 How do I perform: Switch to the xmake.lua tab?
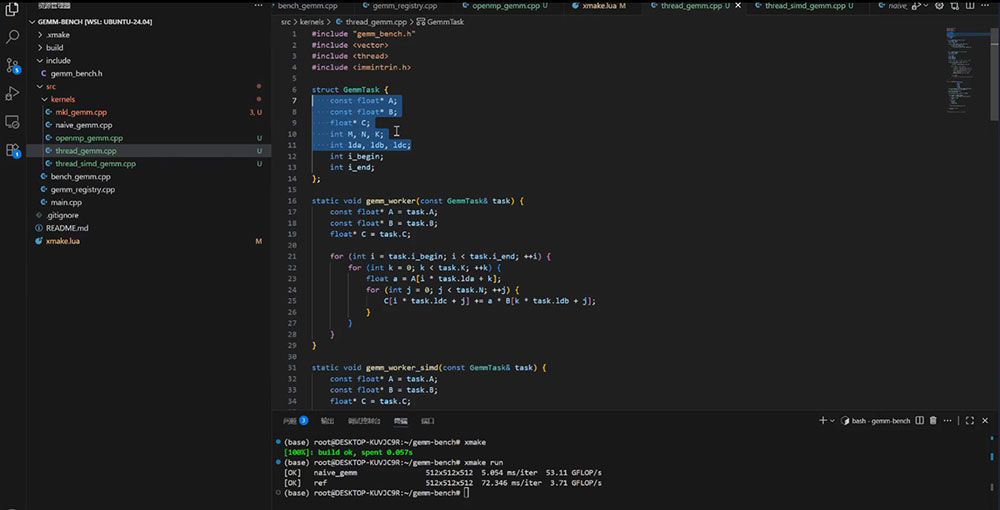pyautogui.click(x=599, y=6)
